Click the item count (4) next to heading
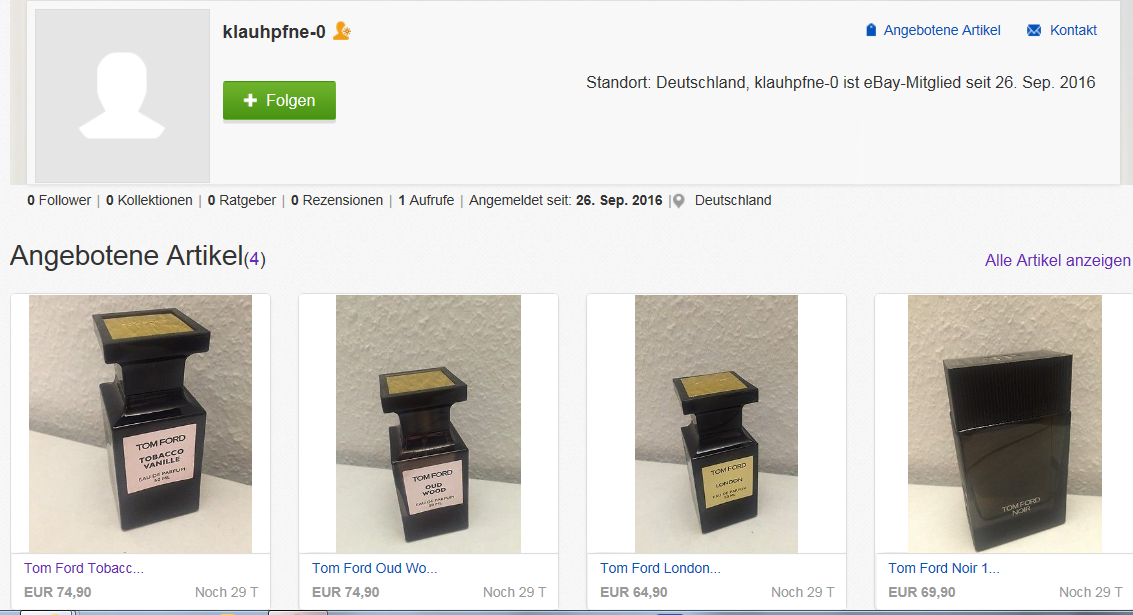 [x=254, y=259]
